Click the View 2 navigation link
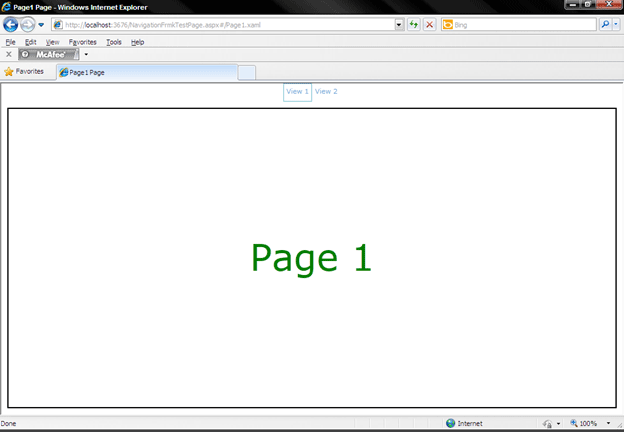 [326, 91]
